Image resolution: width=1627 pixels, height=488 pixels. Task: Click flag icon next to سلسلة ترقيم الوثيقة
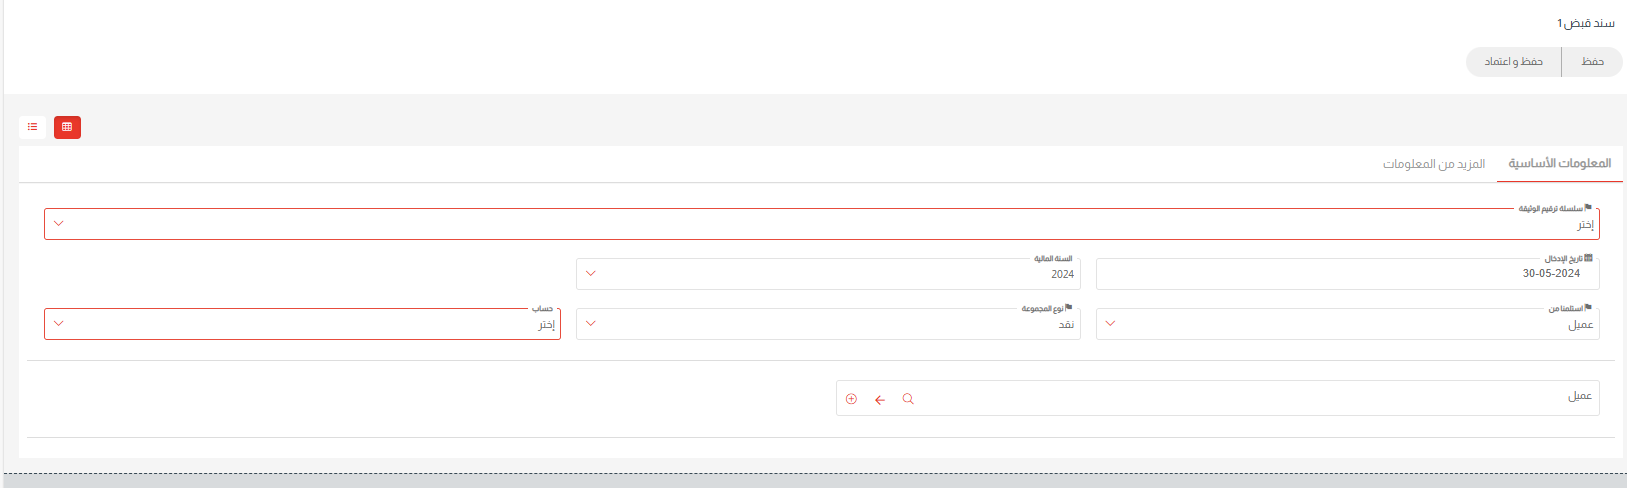pyautogui.click(x=1588, y=208)
